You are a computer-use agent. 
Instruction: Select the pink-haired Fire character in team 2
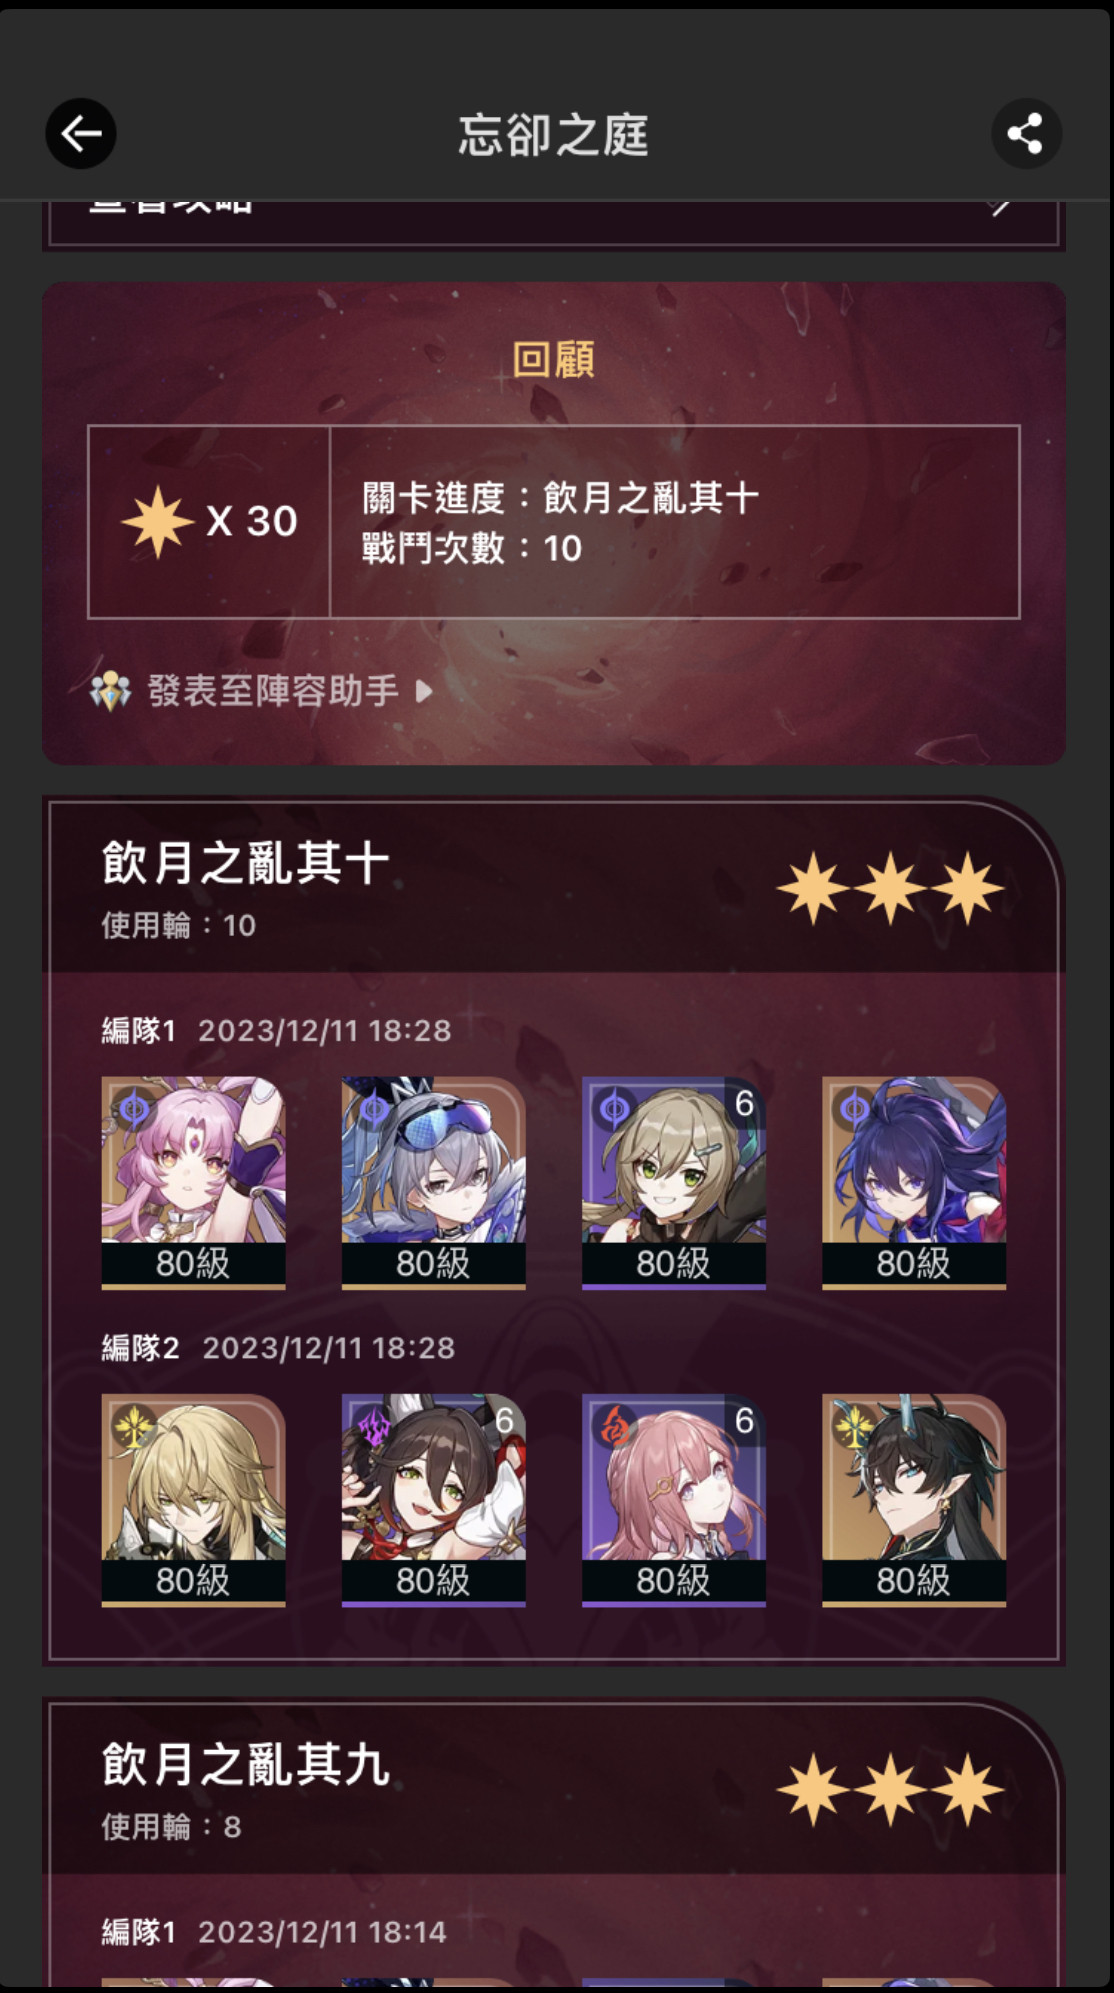[674, 1500]
